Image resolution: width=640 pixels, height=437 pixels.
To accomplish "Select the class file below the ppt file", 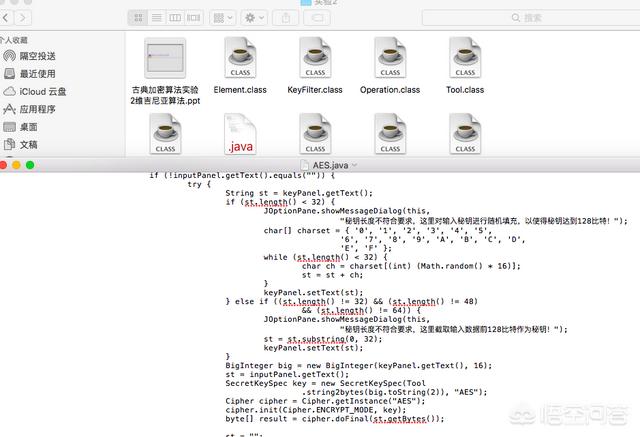I will 165,134.
